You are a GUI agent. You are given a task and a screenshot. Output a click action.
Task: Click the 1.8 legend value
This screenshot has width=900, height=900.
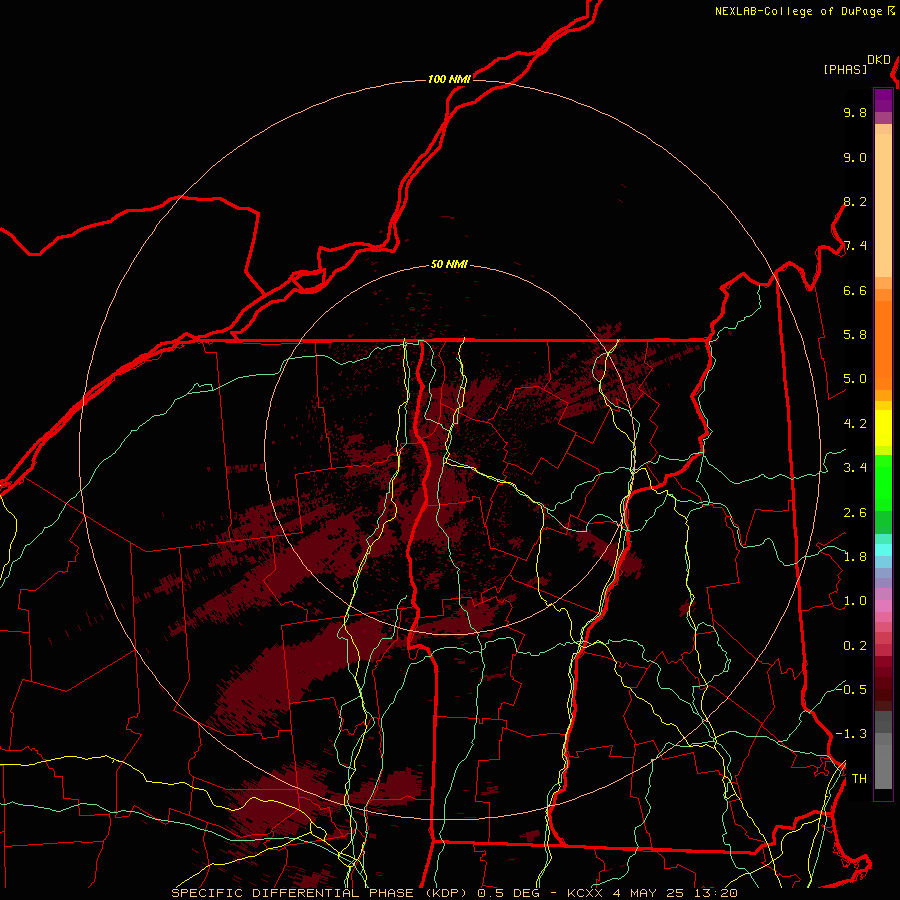pyautogui.click(x=855, y=557)
